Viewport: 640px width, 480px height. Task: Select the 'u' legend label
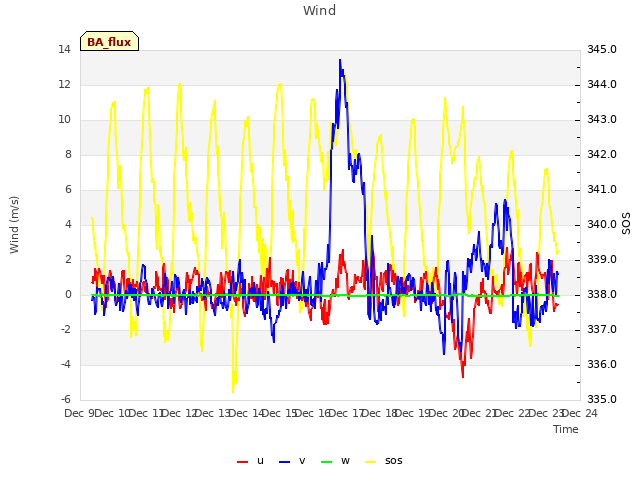pyautogui.click(x=260, y=461)
